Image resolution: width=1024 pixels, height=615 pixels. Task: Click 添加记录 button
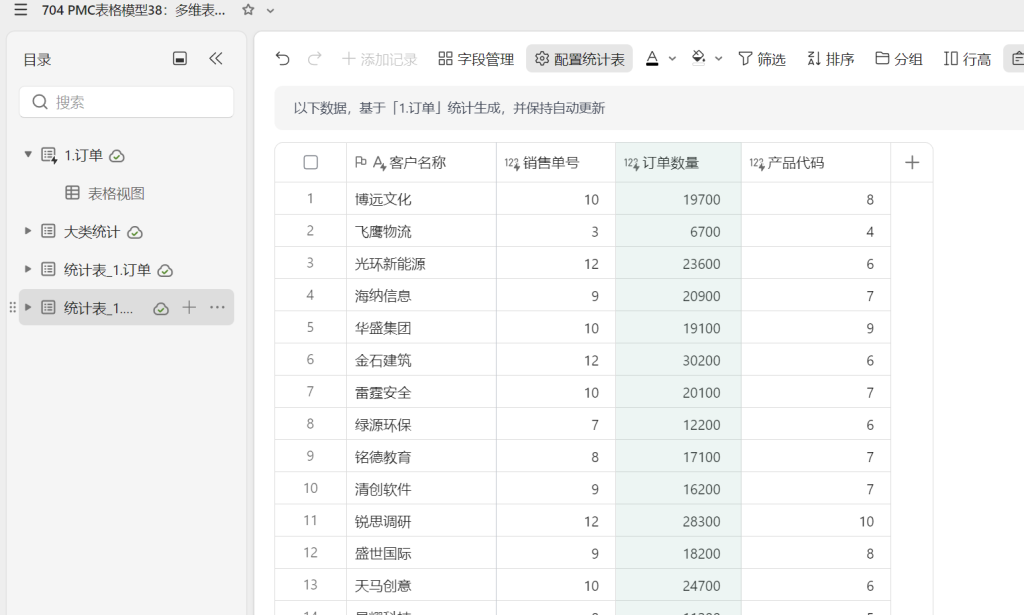[379, 59]
